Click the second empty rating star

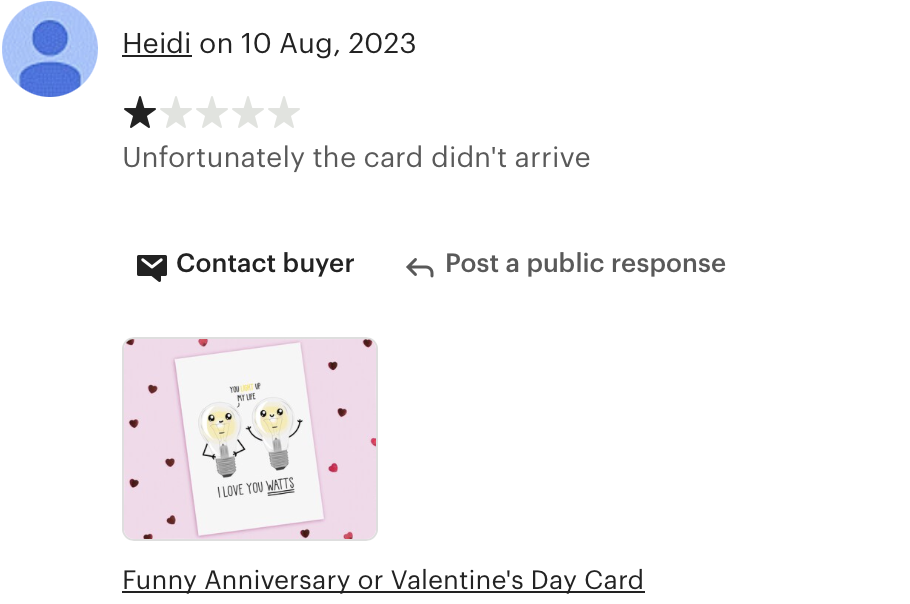[x=176, y=113]
